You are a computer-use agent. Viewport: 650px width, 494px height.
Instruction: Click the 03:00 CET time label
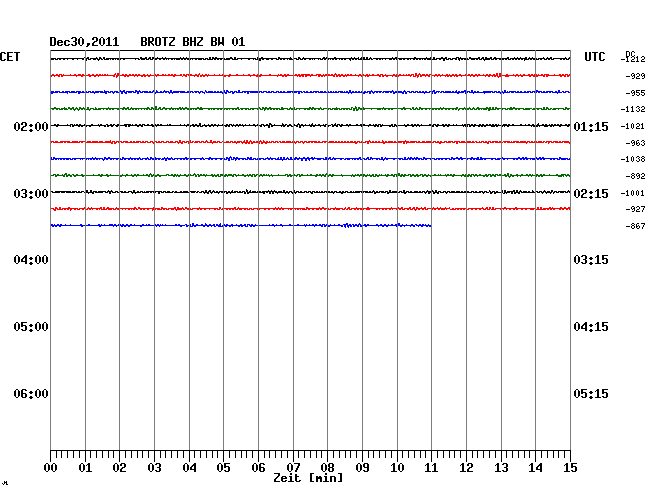[x=32, y=193]
